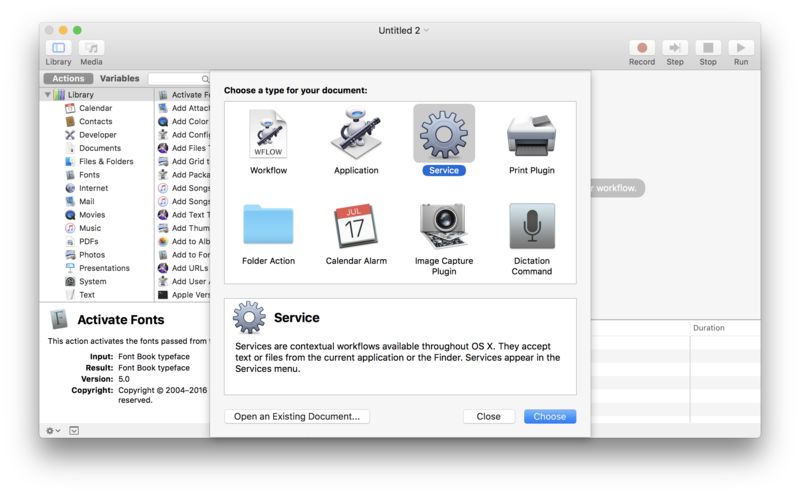Image resolution: width=800 pixels, height=494 pixels.
Task: Switch to the Variables tab
Action: click(x=119, y=78)
